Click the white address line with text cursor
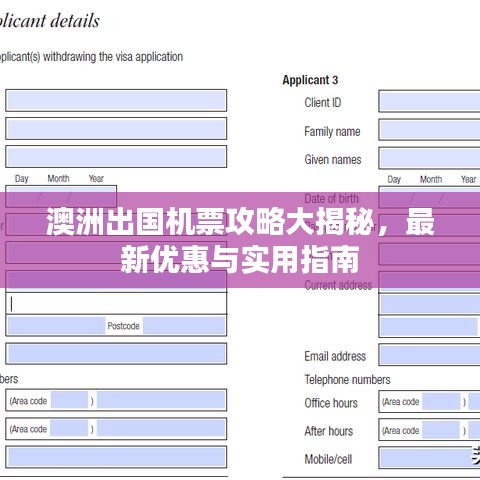 [116, 304]
